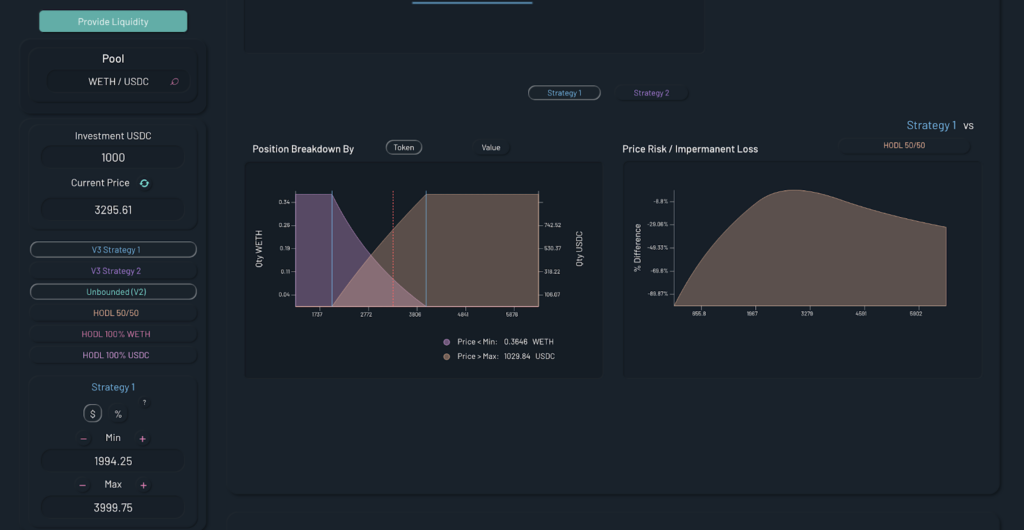The height and width of the screenshot is (530, 1024).
Task: Click the Min increase plus icon
Action: click(143, 439)
